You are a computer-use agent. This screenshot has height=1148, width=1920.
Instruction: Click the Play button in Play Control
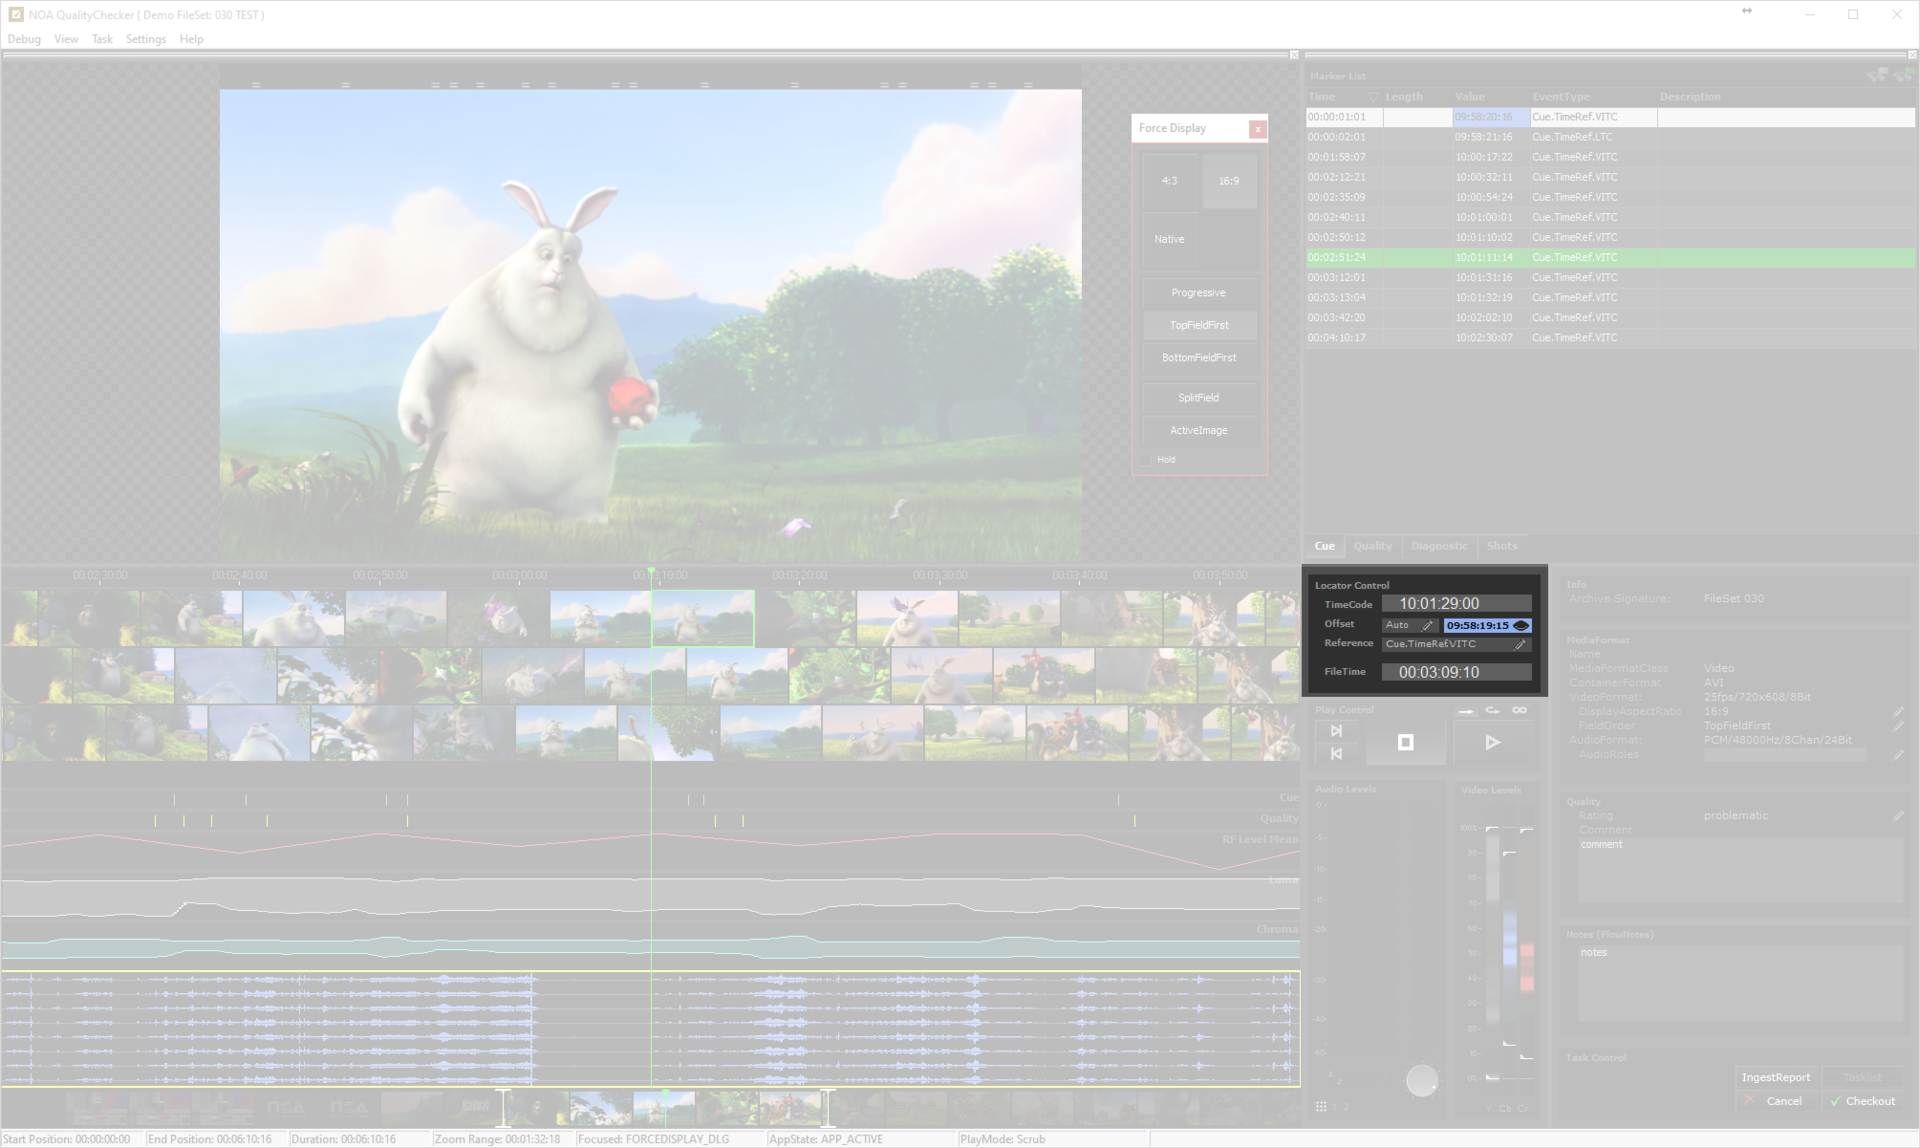1492,742
